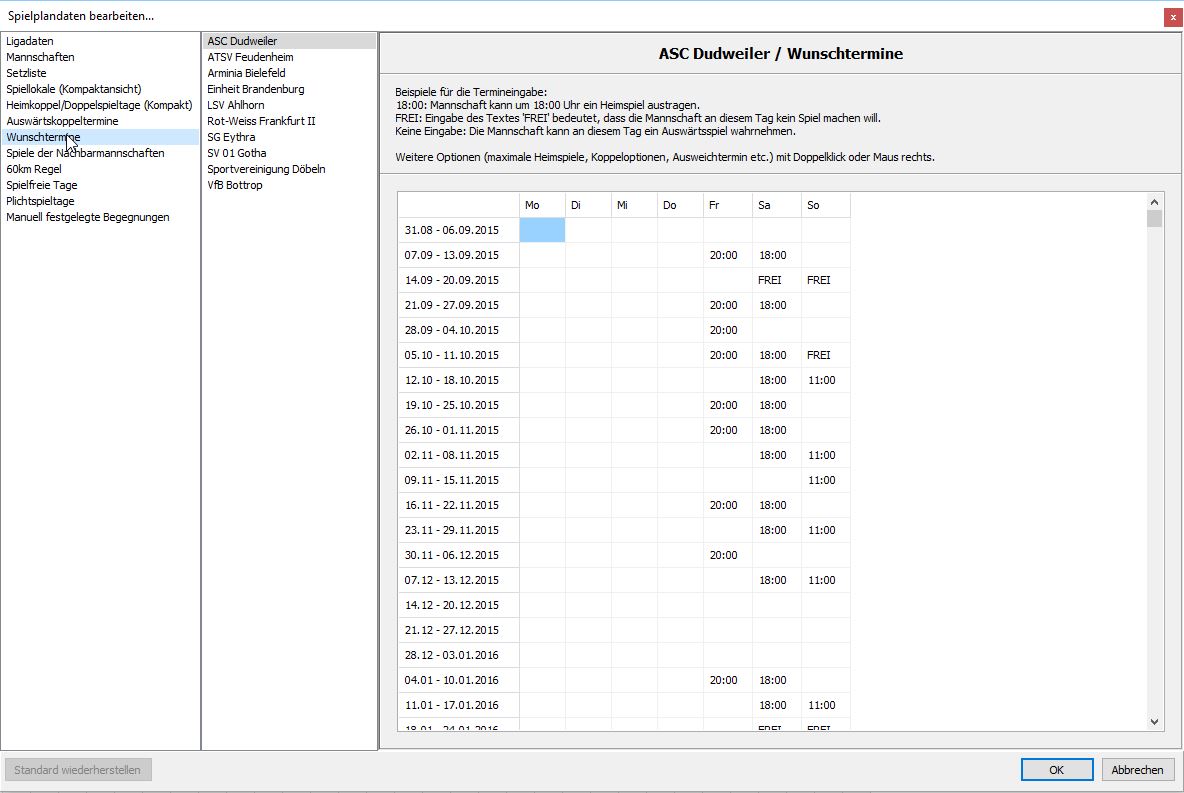The width and height of the screenshot is (1184, 793).
Task: Open the Ligadaten section
Action: [x=30, y=41]
